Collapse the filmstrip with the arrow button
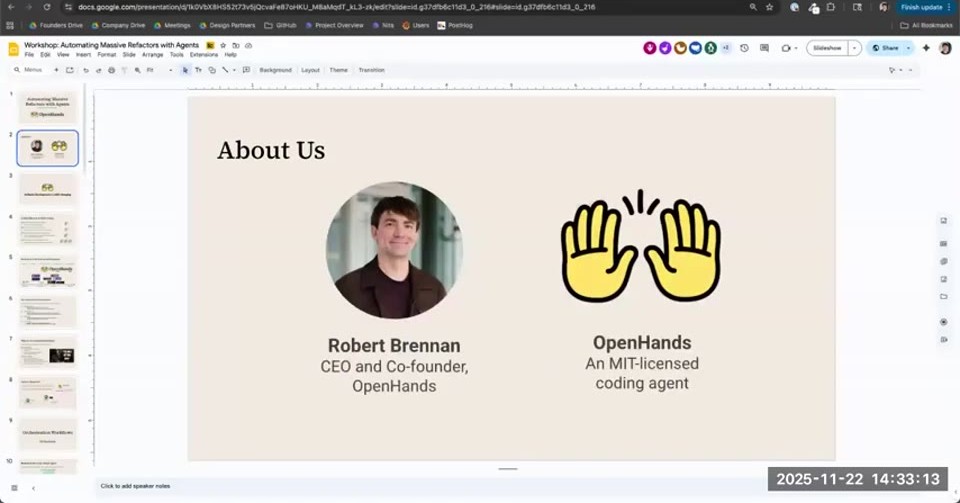Screen dimensions: 960x503 [33, 488]
